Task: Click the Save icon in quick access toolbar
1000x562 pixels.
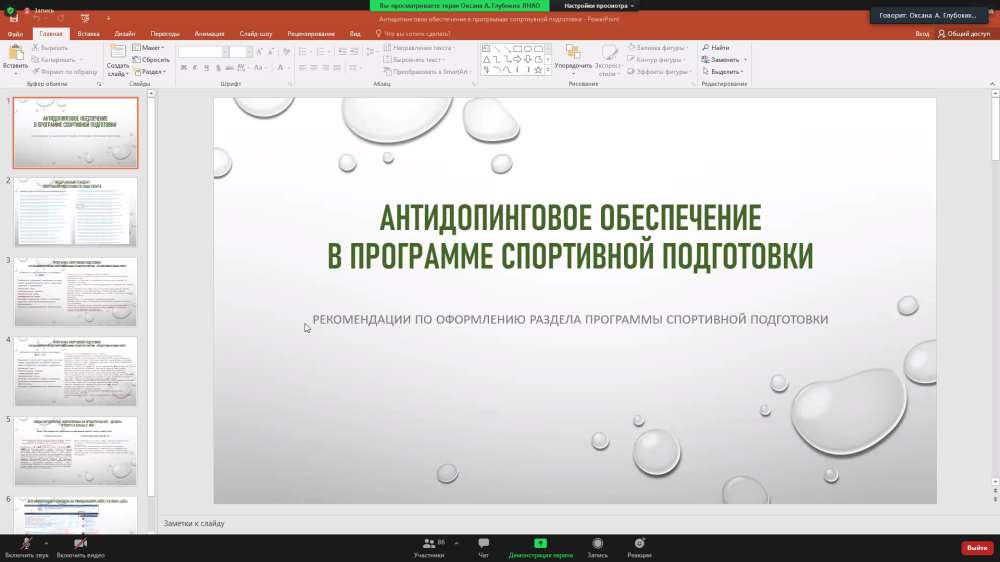Action: coord(14,18)
